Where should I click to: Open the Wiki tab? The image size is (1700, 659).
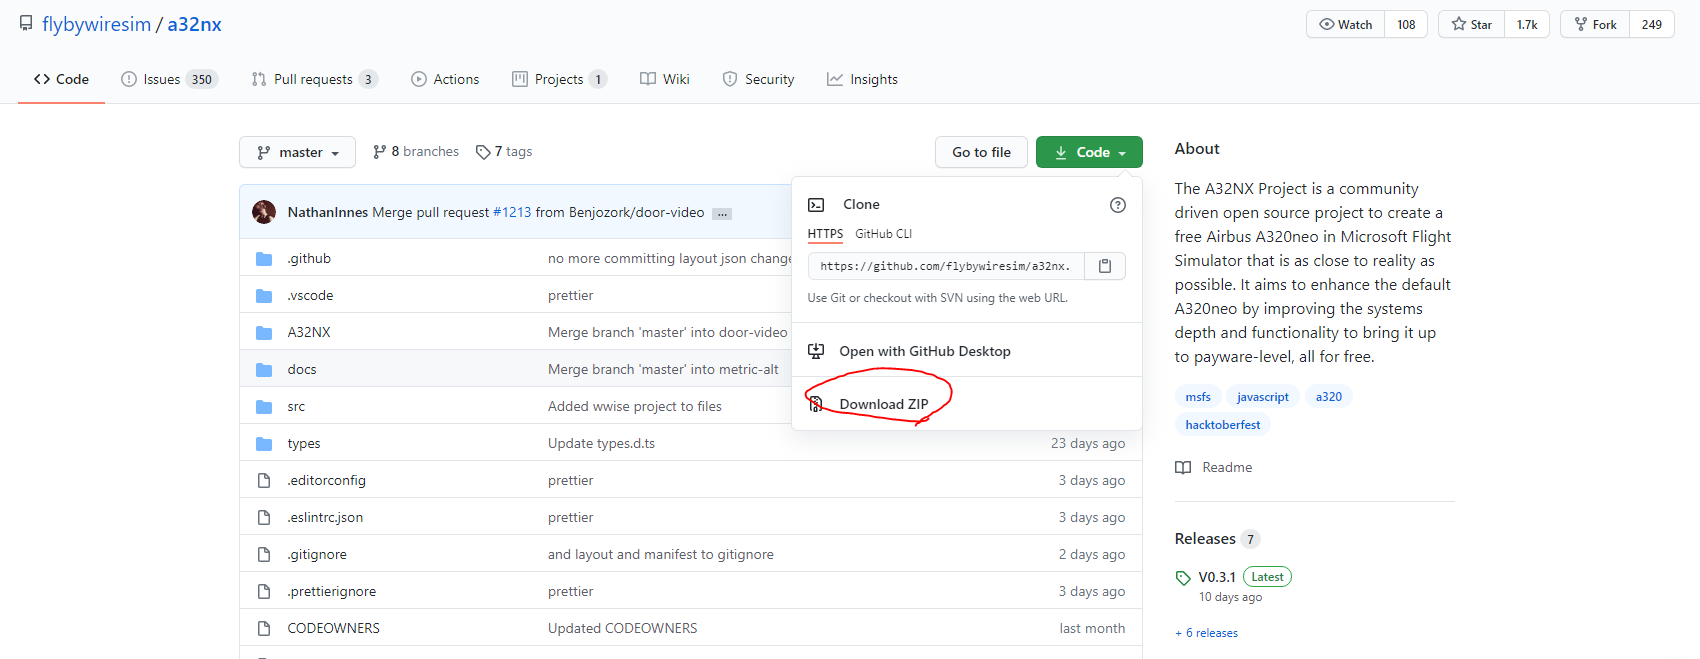[665, 79]
